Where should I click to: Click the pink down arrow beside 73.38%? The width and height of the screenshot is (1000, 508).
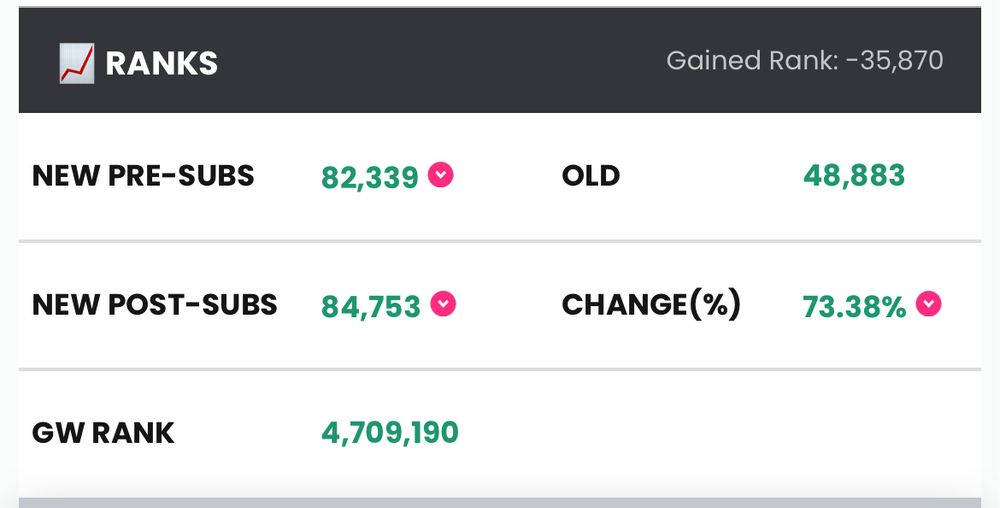(929, 303)
